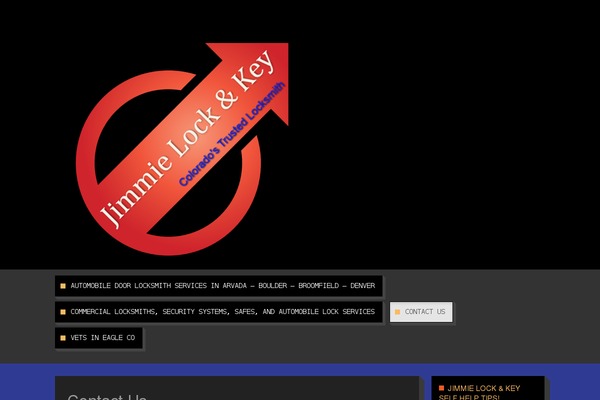Click the Jimmie Lock & Key Self Help Tips heading
Image resolution: width=600 pixels, height=400 pixels.
click(479, 392)
